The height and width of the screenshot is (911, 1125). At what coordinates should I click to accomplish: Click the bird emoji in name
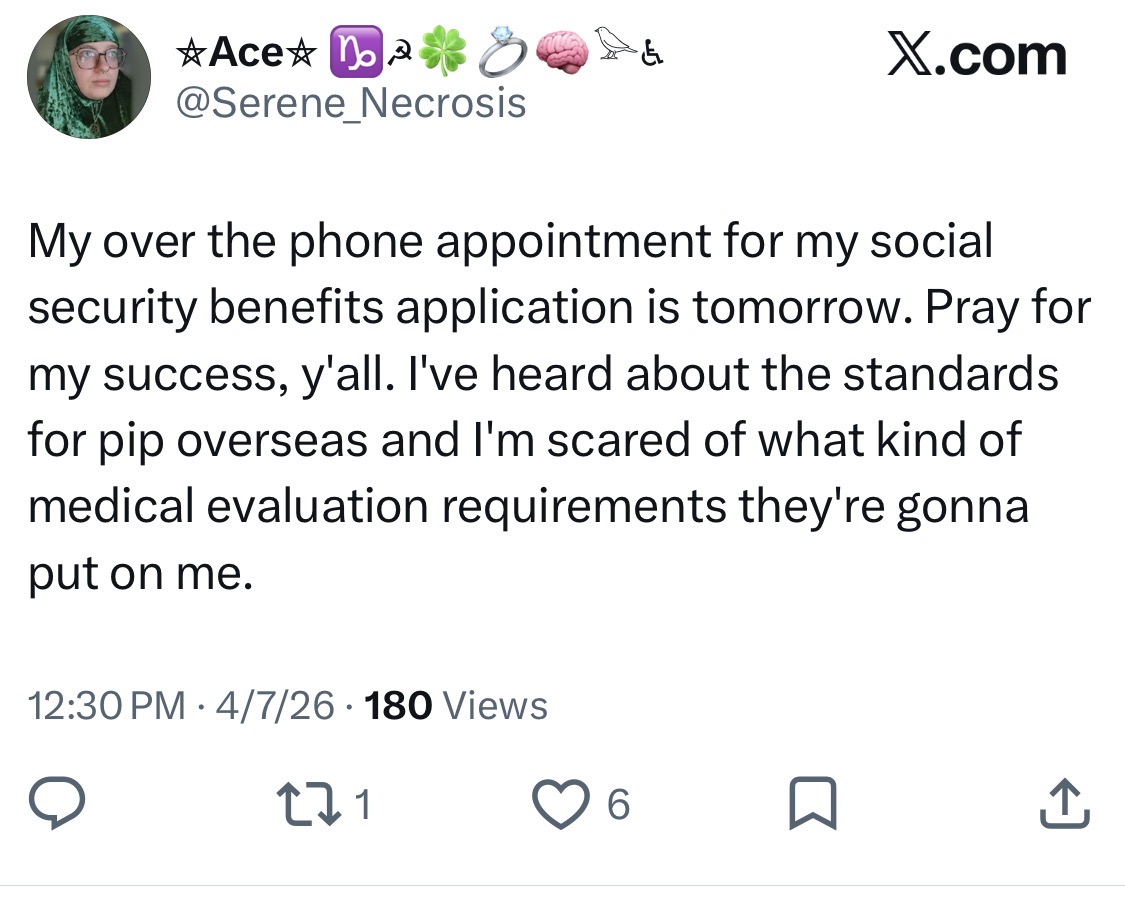click(x=614, y=42)
